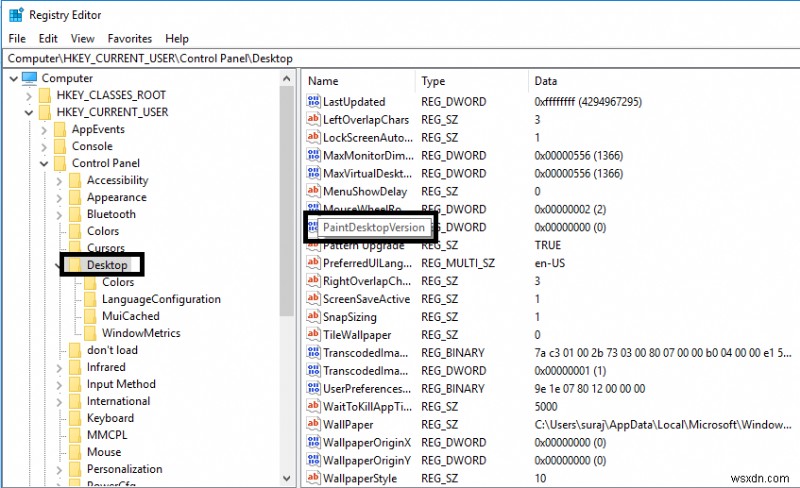Open the File menu
The height and width of the screenshot is (488, 800).
click(x=17, y=38)
